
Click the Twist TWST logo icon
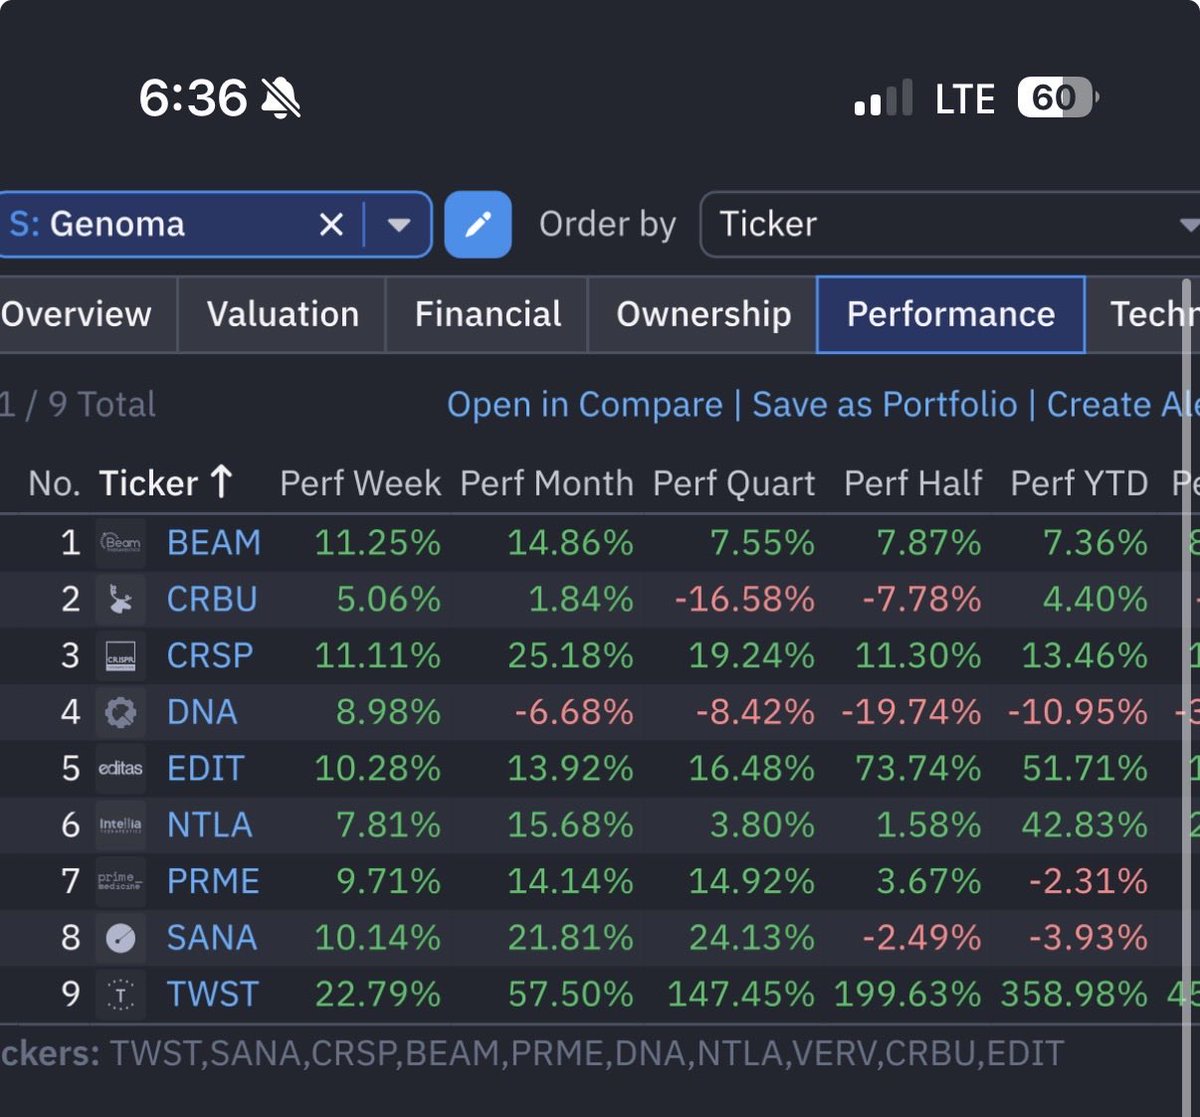(121, 994)
